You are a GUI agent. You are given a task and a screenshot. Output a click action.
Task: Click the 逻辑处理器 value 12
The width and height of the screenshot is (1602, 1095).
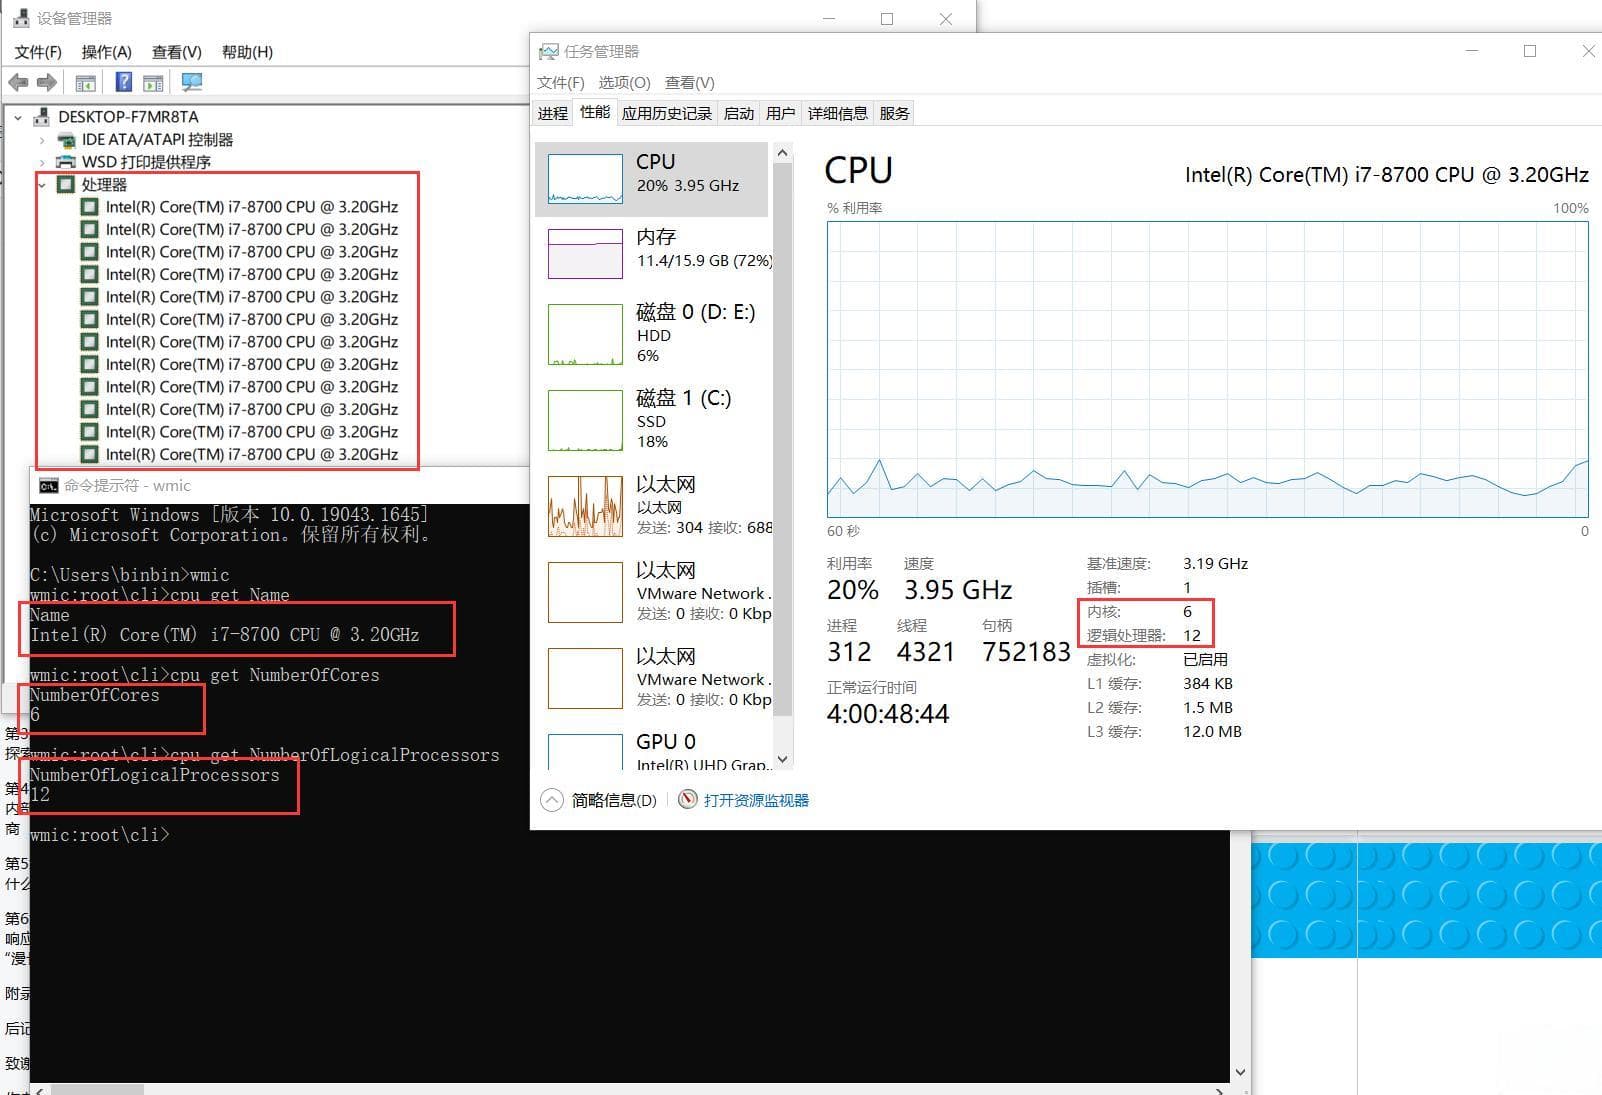pyautogui.click(x=1192, y=635)
